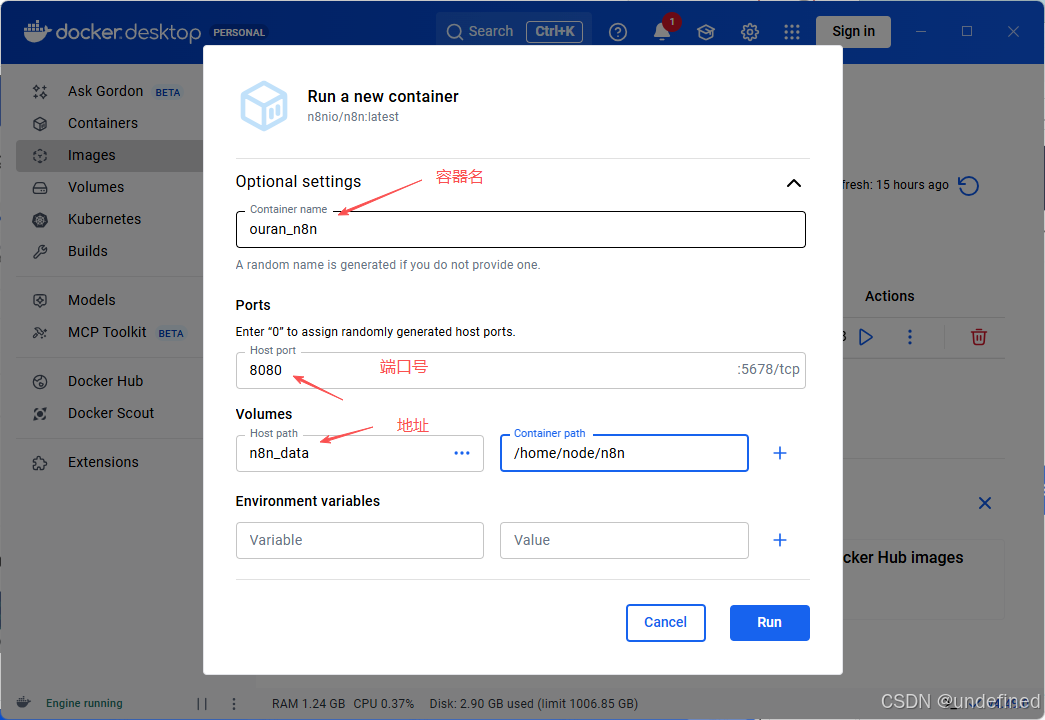Open the notifications bell icon
The width and height of the screenshot is (1045, 720).
pos(661,31)
